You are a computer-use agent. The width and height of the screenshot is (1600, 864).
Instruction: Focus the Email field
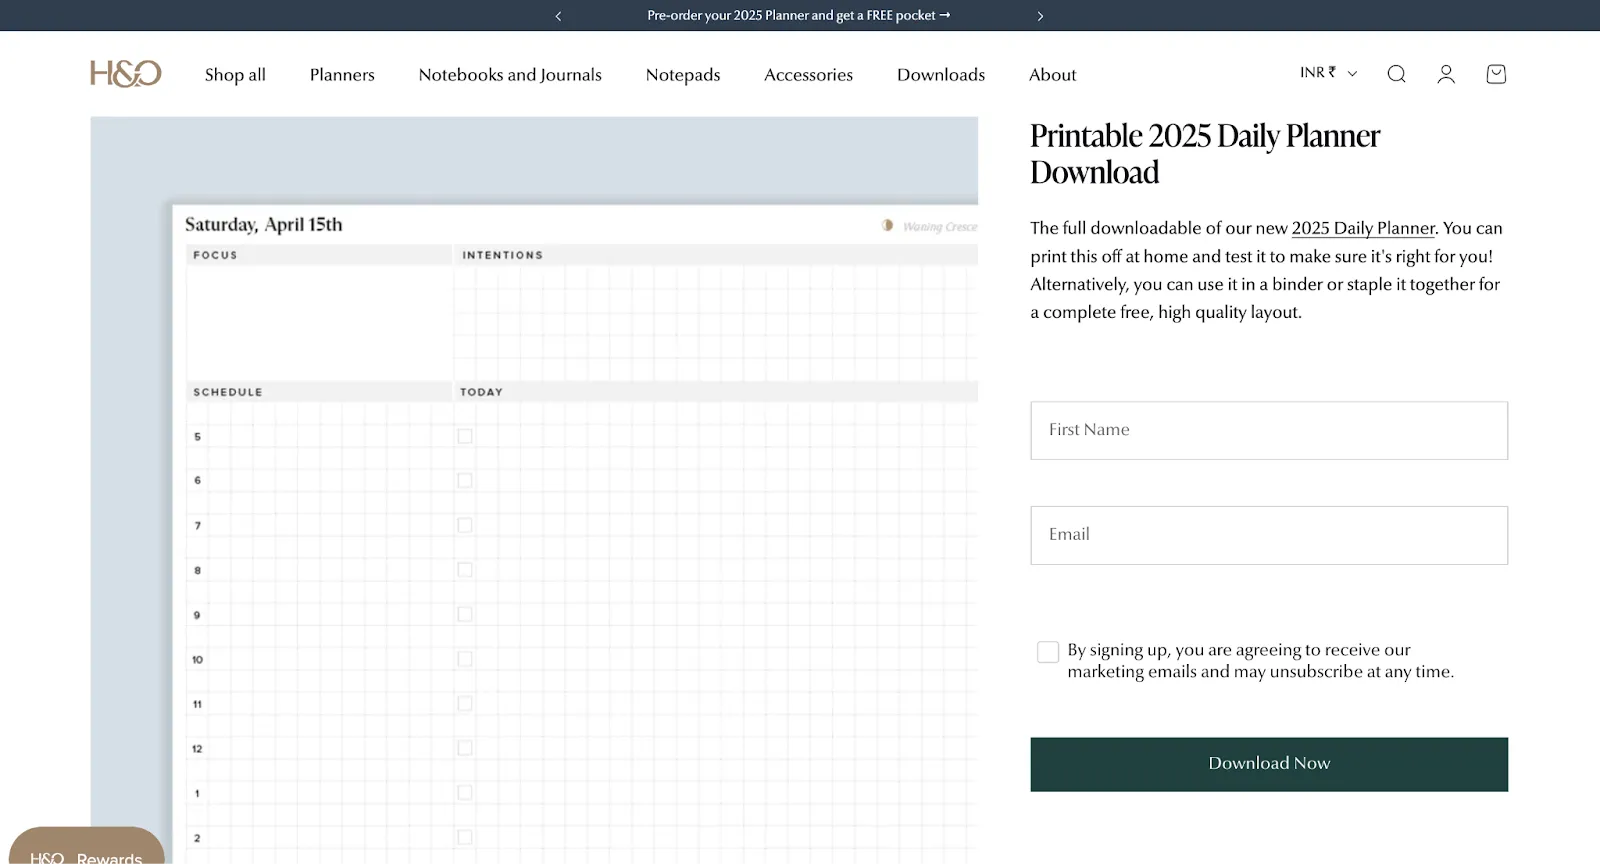tap(1269, 535)
